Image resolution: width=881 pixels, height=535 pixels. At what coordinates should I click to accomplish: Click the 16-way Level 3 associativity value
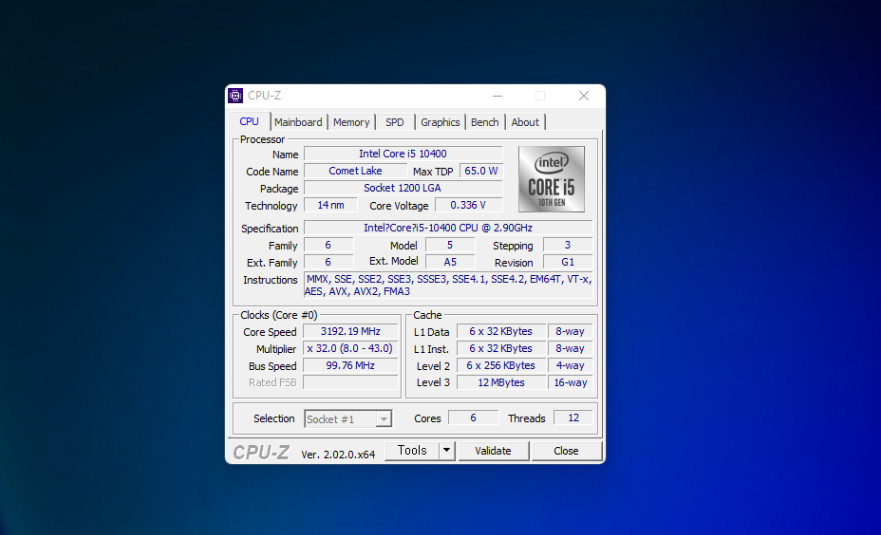coord(570,382)
